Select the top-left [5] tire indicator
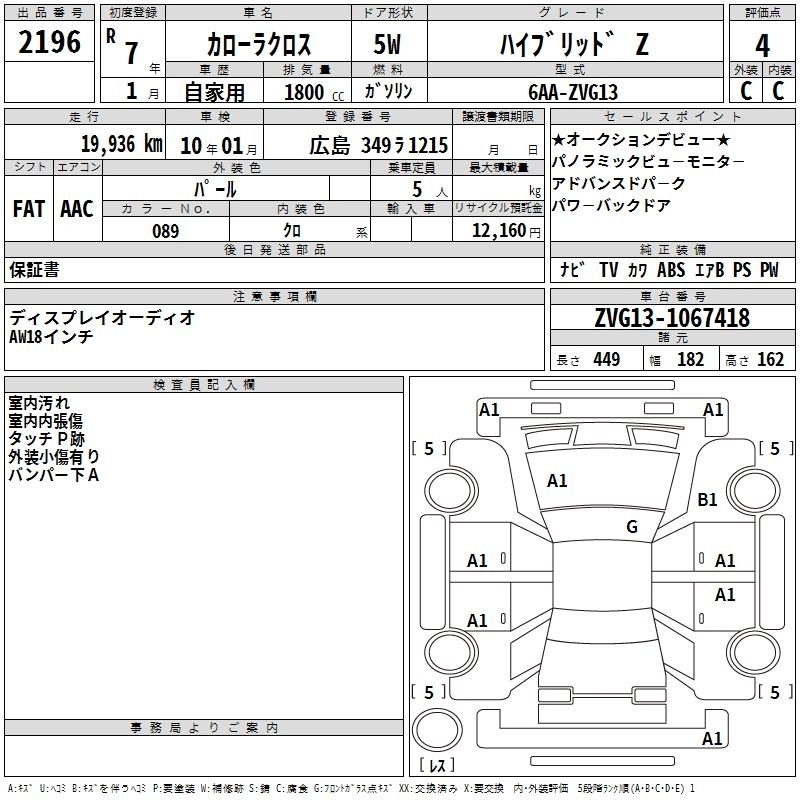800x800 pixels. click(x=429, y=449)
